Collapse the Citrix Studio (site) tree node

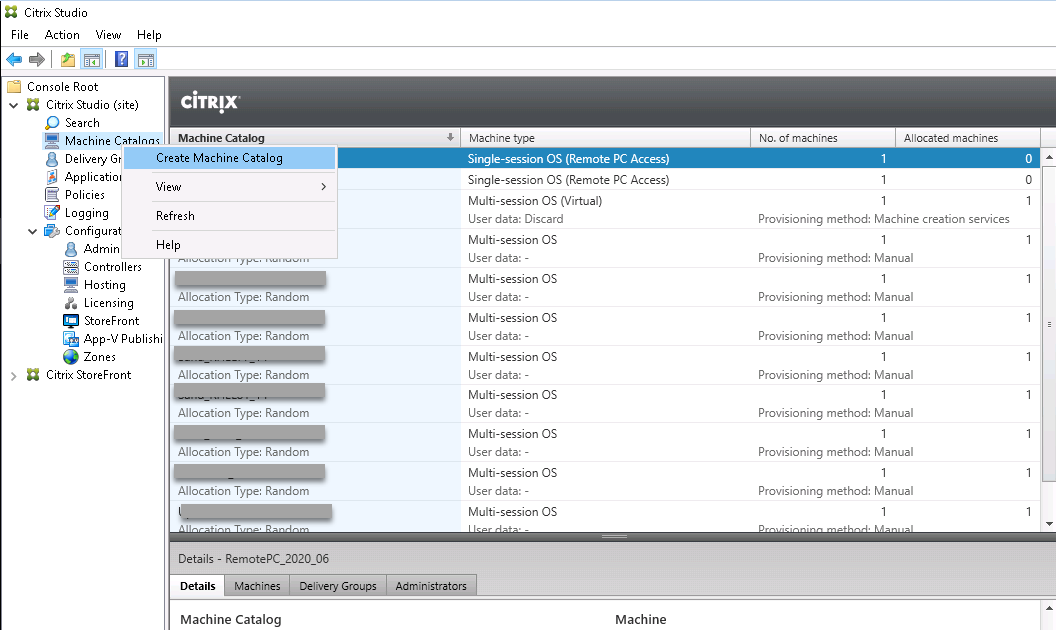tap(14, 105)
